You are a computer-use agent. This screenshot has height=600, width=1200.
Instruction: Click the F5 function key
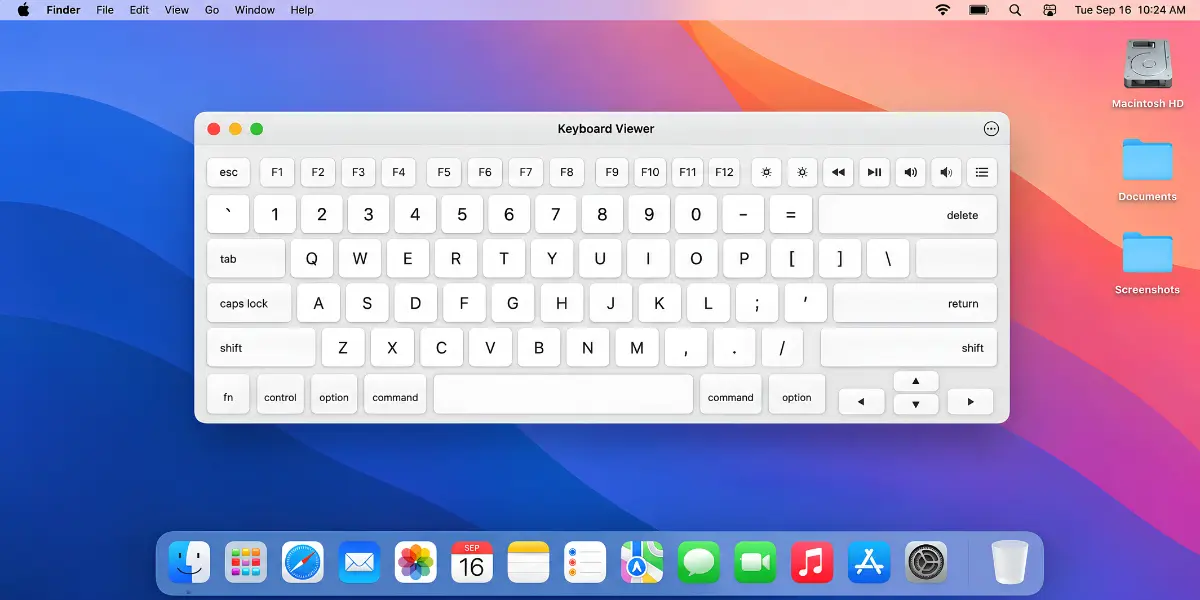pos(444,172)
